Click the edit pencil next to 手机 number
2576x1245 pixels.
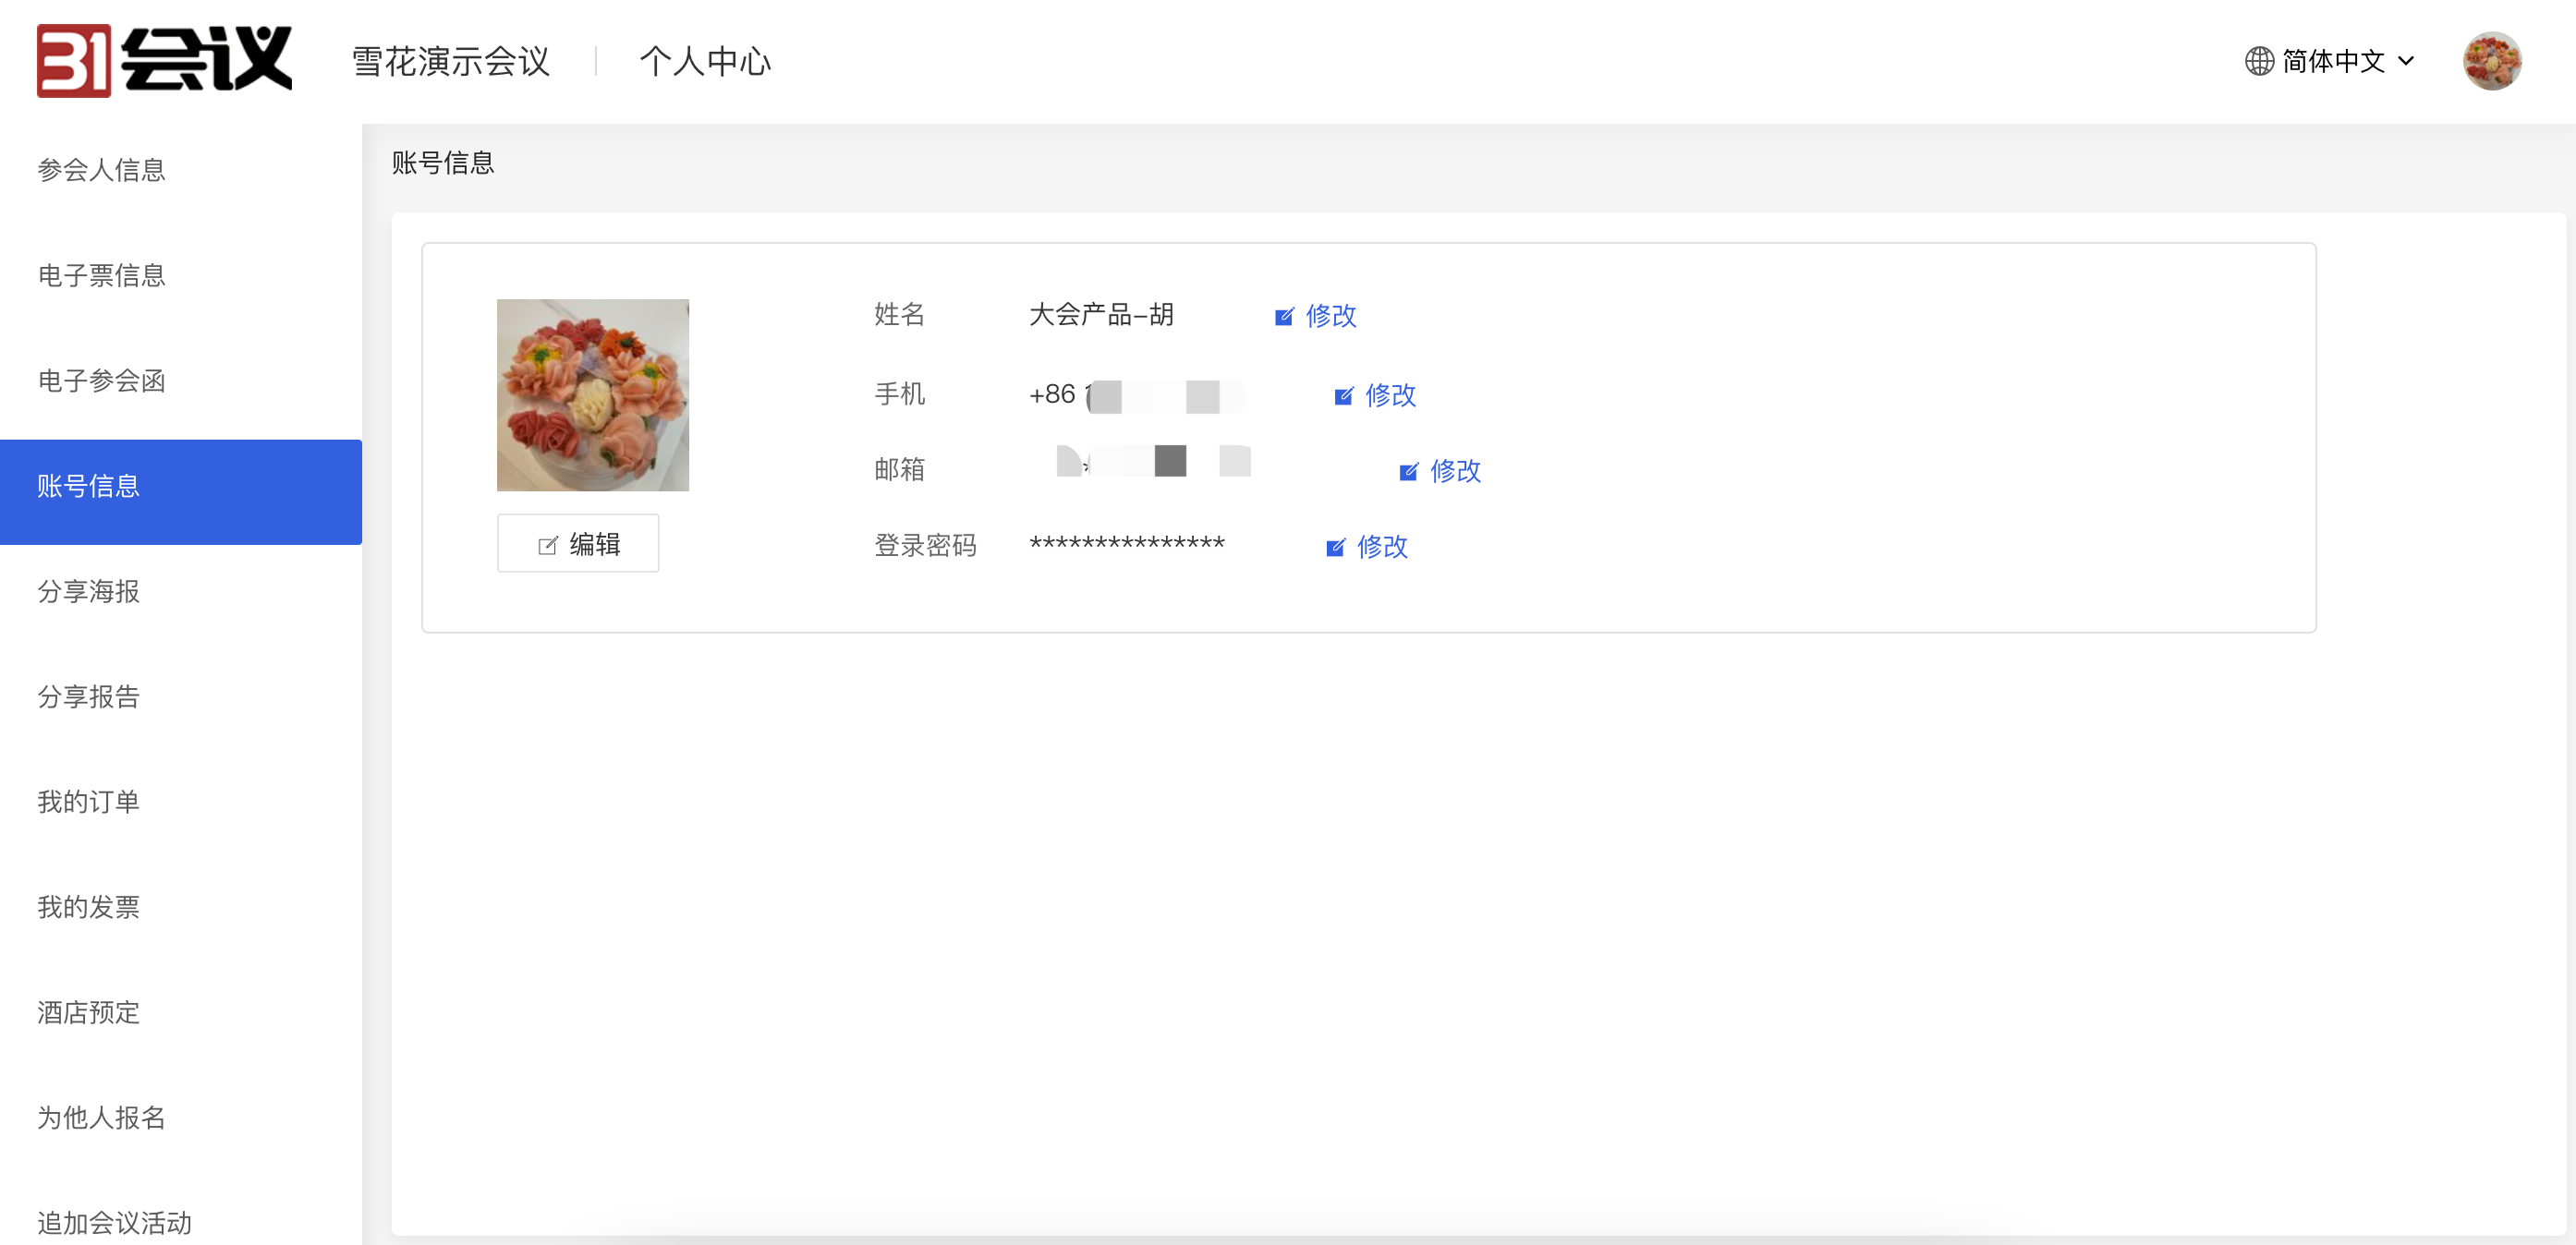(1343, 395)
